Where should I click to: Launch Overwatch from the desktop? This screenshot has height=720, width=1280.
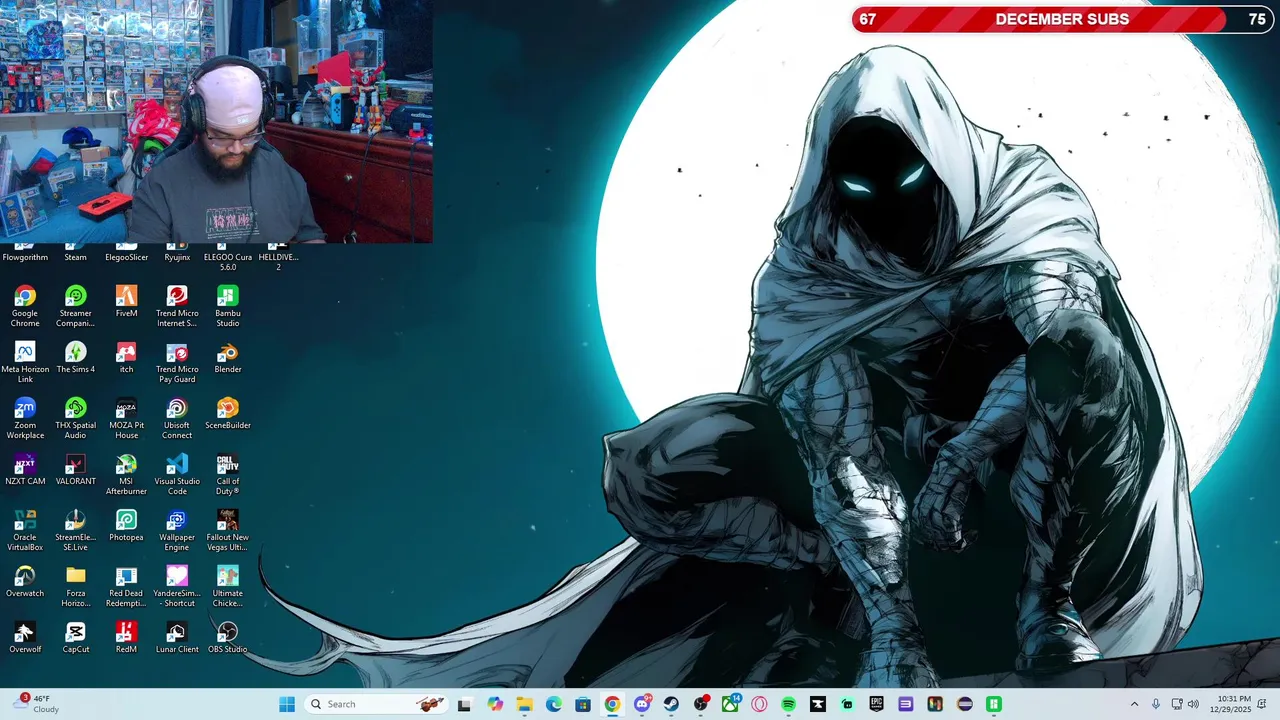(25, 581)
